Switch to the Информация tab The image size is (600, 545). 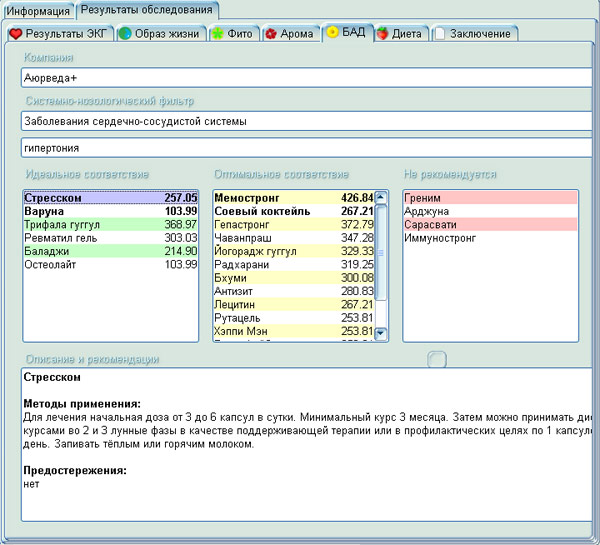pyautogui.click(x=38, y=11)
